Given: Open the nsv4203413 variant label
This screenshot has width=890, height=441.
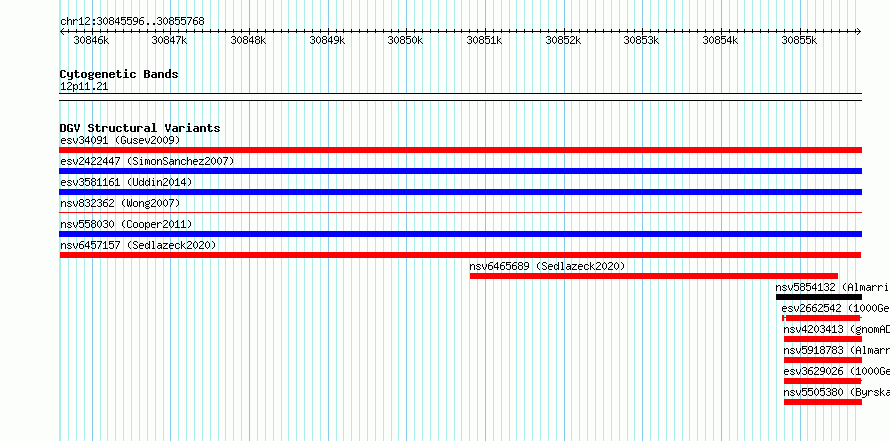Looking at the screenshot, I should click(x=837, y=329).
